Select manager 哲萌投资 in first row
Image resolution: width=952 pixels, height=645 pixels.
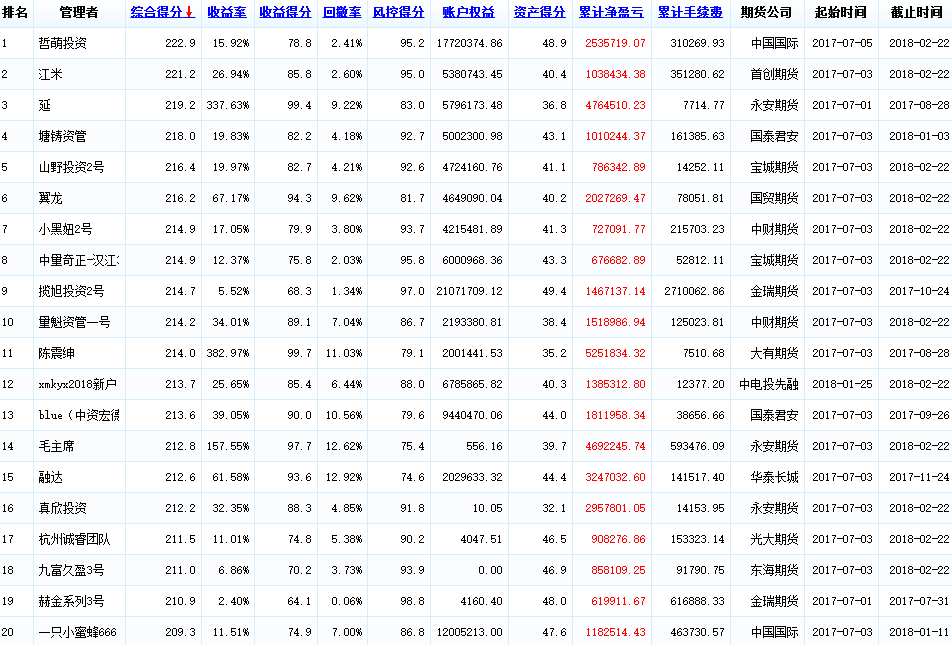click(x=62, y=44)
